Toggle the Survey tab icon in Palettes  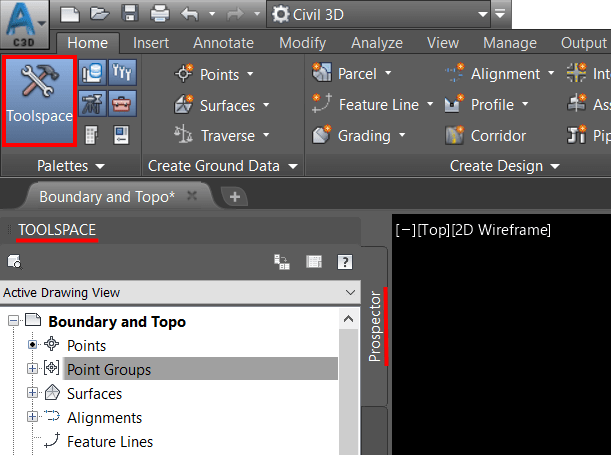coord(92,104)
